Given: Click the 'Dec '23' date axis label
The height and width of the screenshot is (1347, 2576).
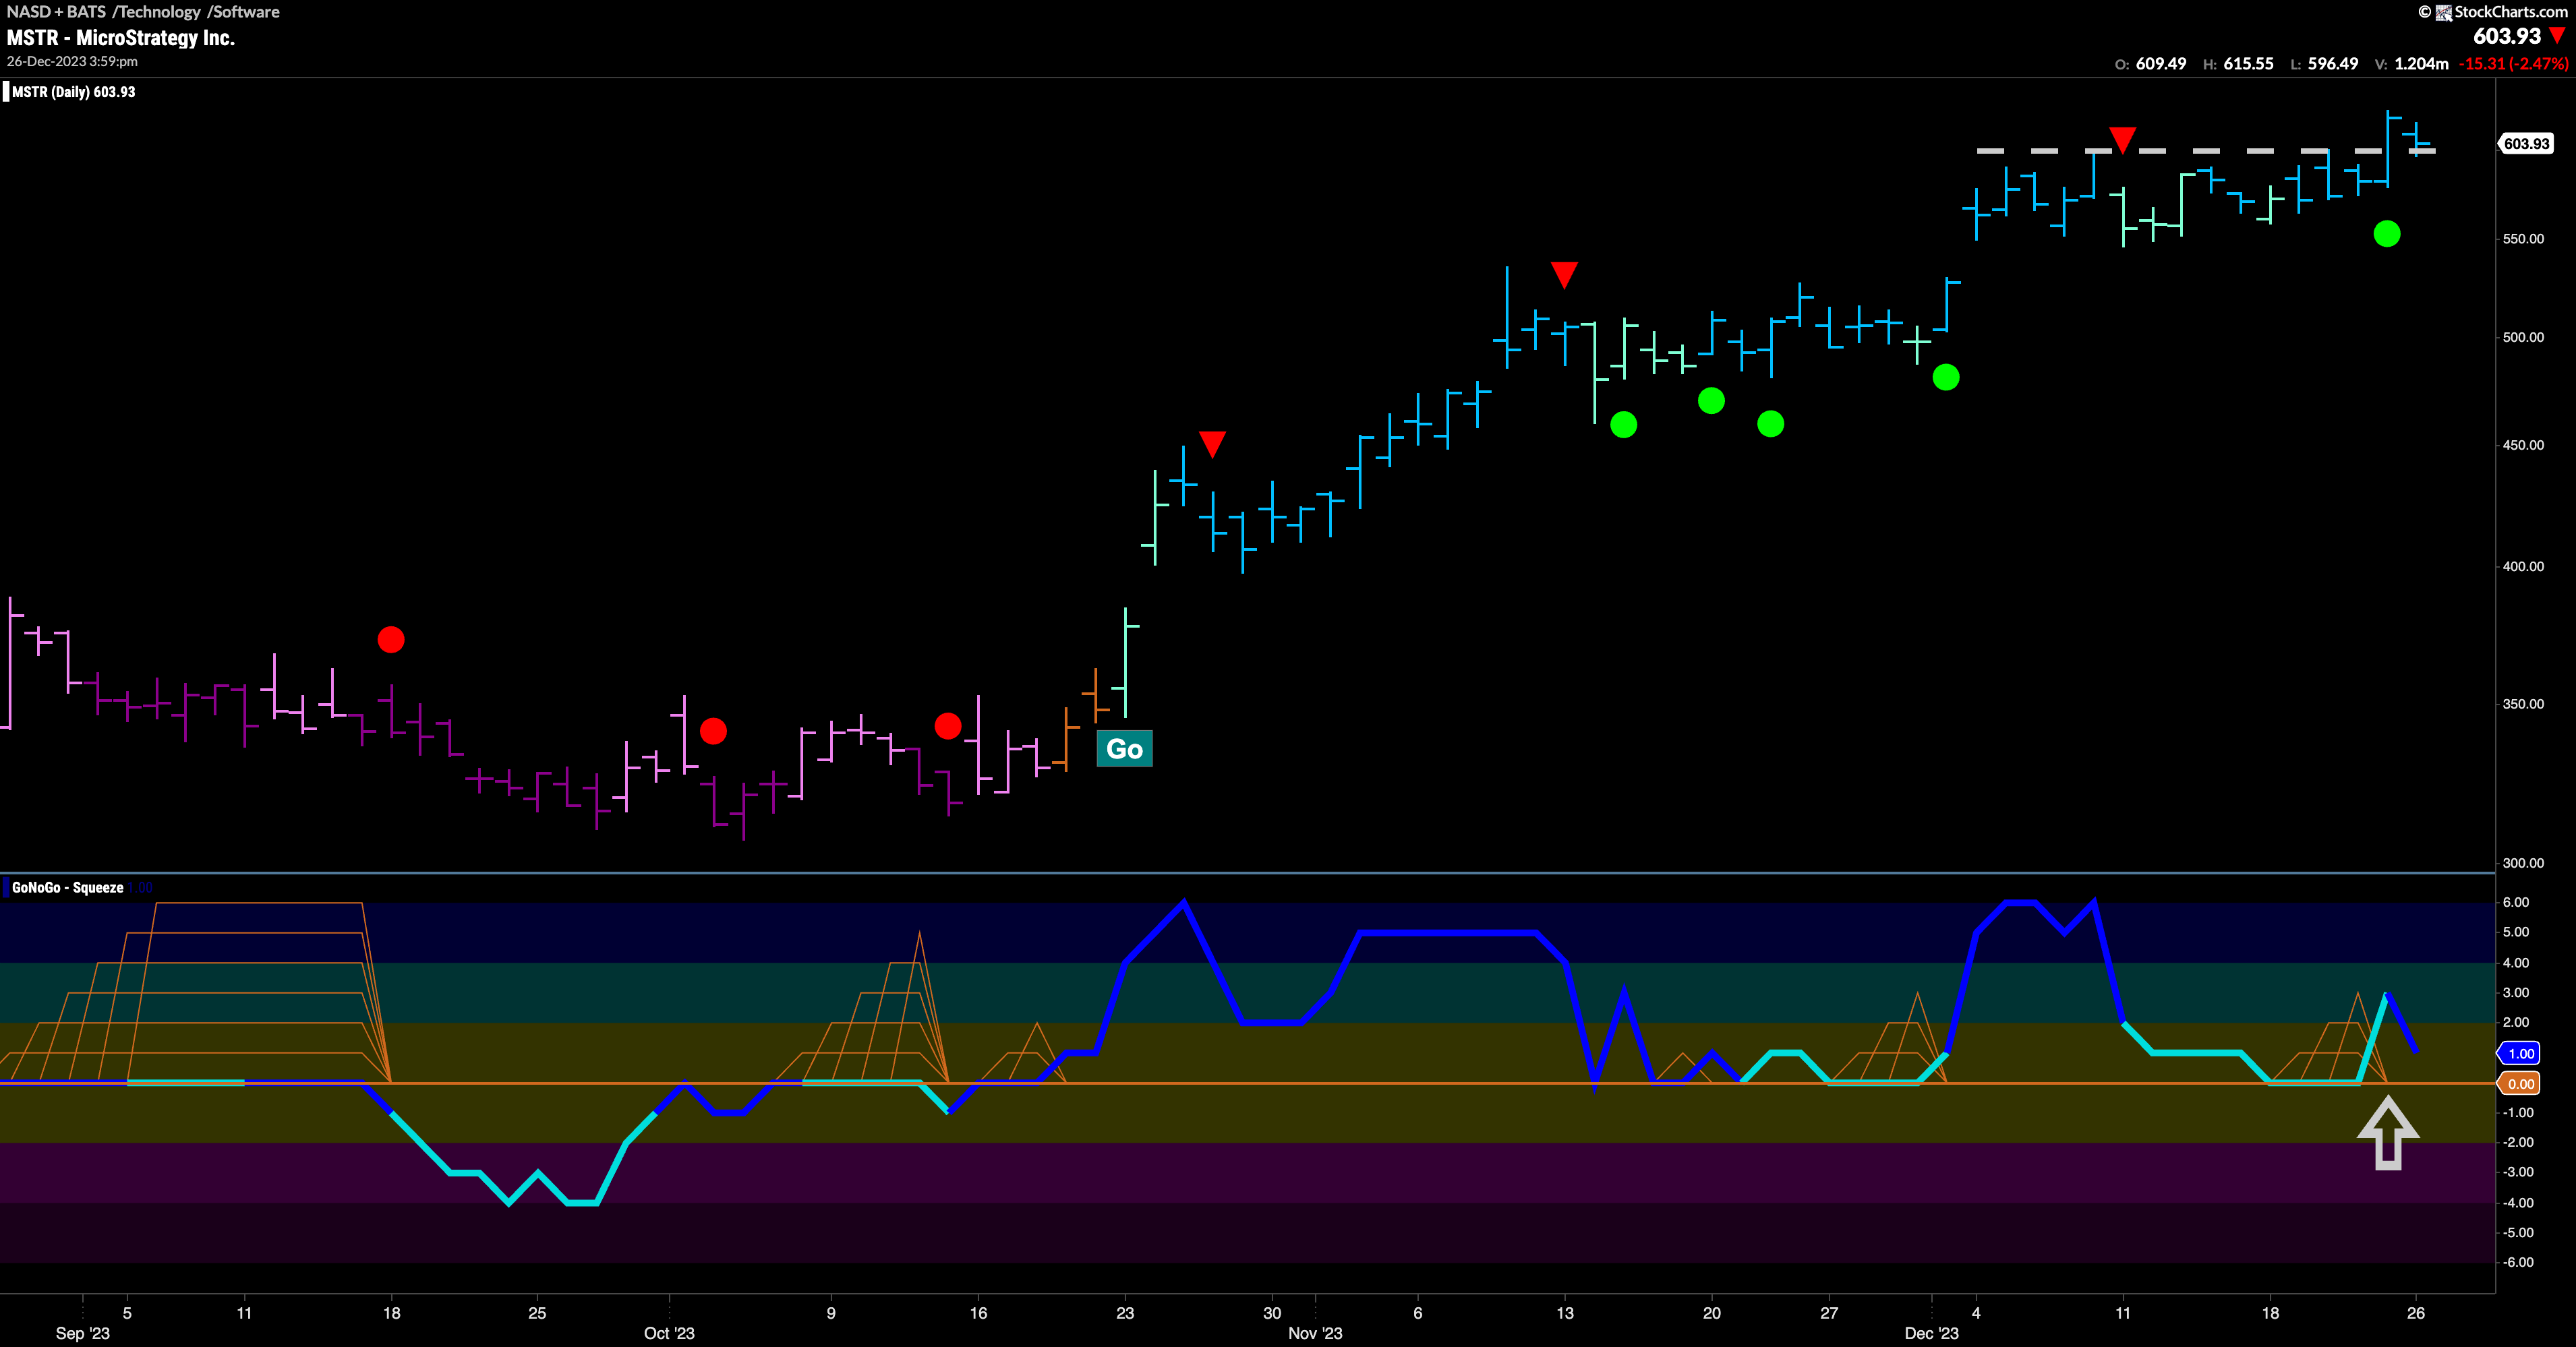Looking at the screenshot, I should [1931, 1333].
